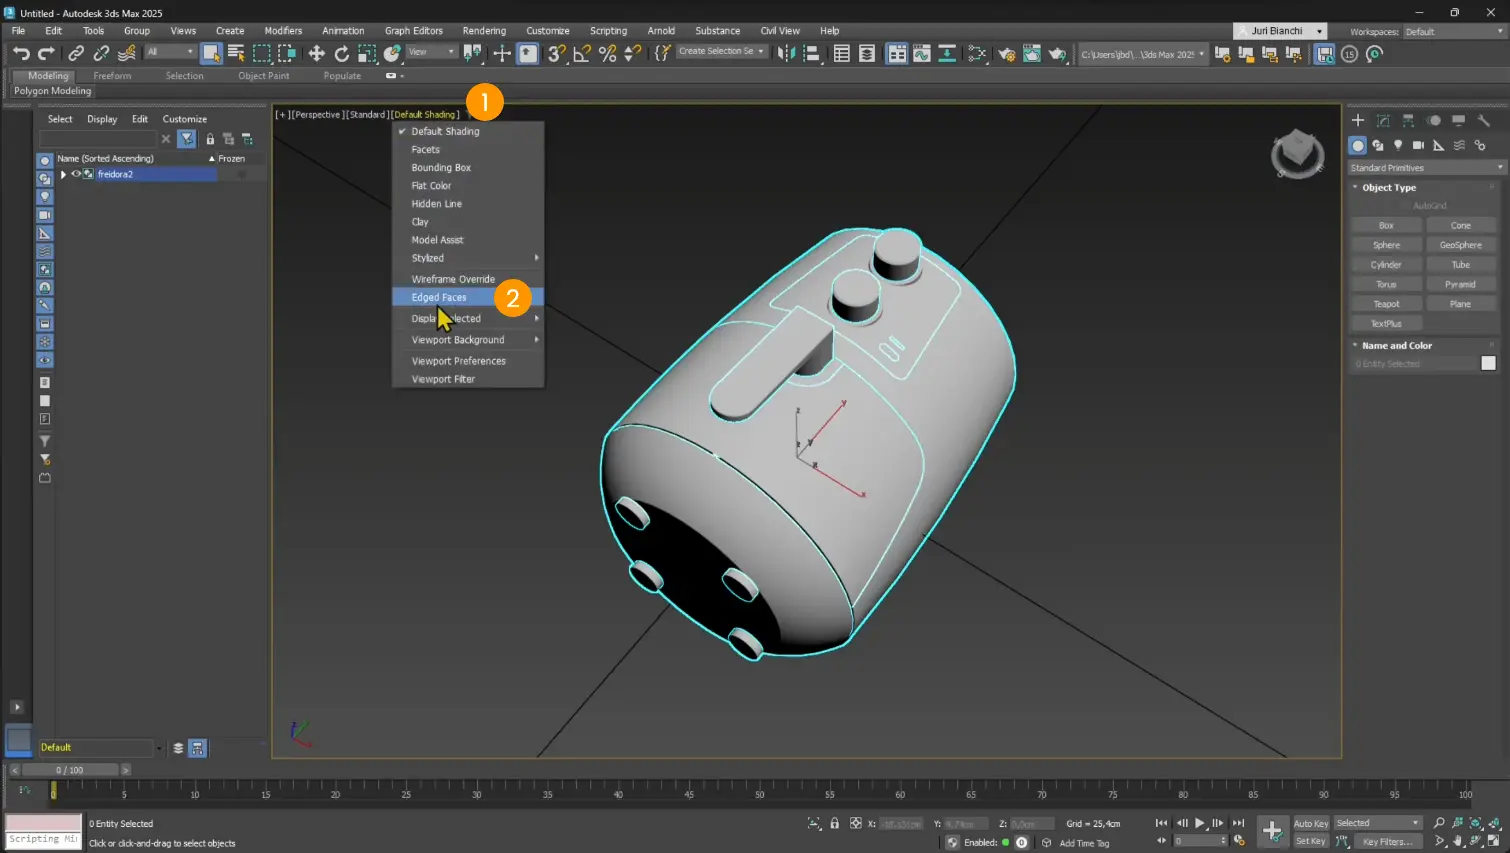Image resolution: width=1510 pixels, height=853 pixels.
Task: Switch to the Modify command panel
Action: click(1383, 120)
